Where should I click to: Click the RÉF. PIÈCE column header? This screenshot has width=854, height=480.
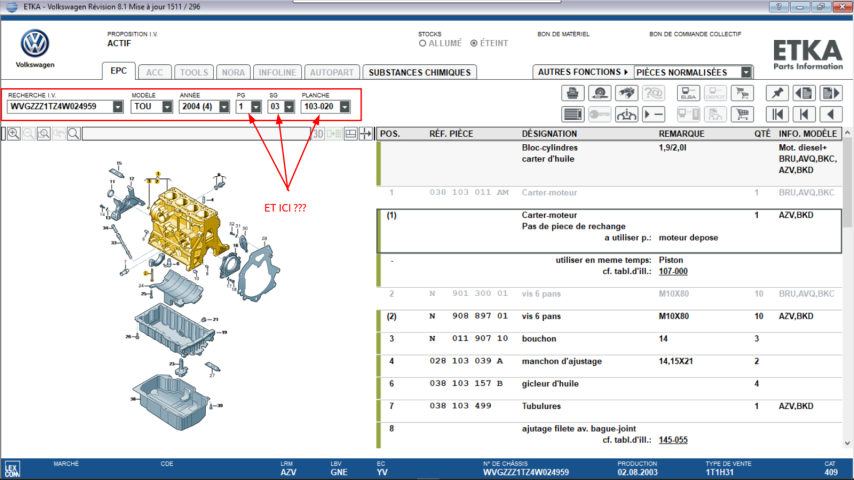[x=451, y=133]
